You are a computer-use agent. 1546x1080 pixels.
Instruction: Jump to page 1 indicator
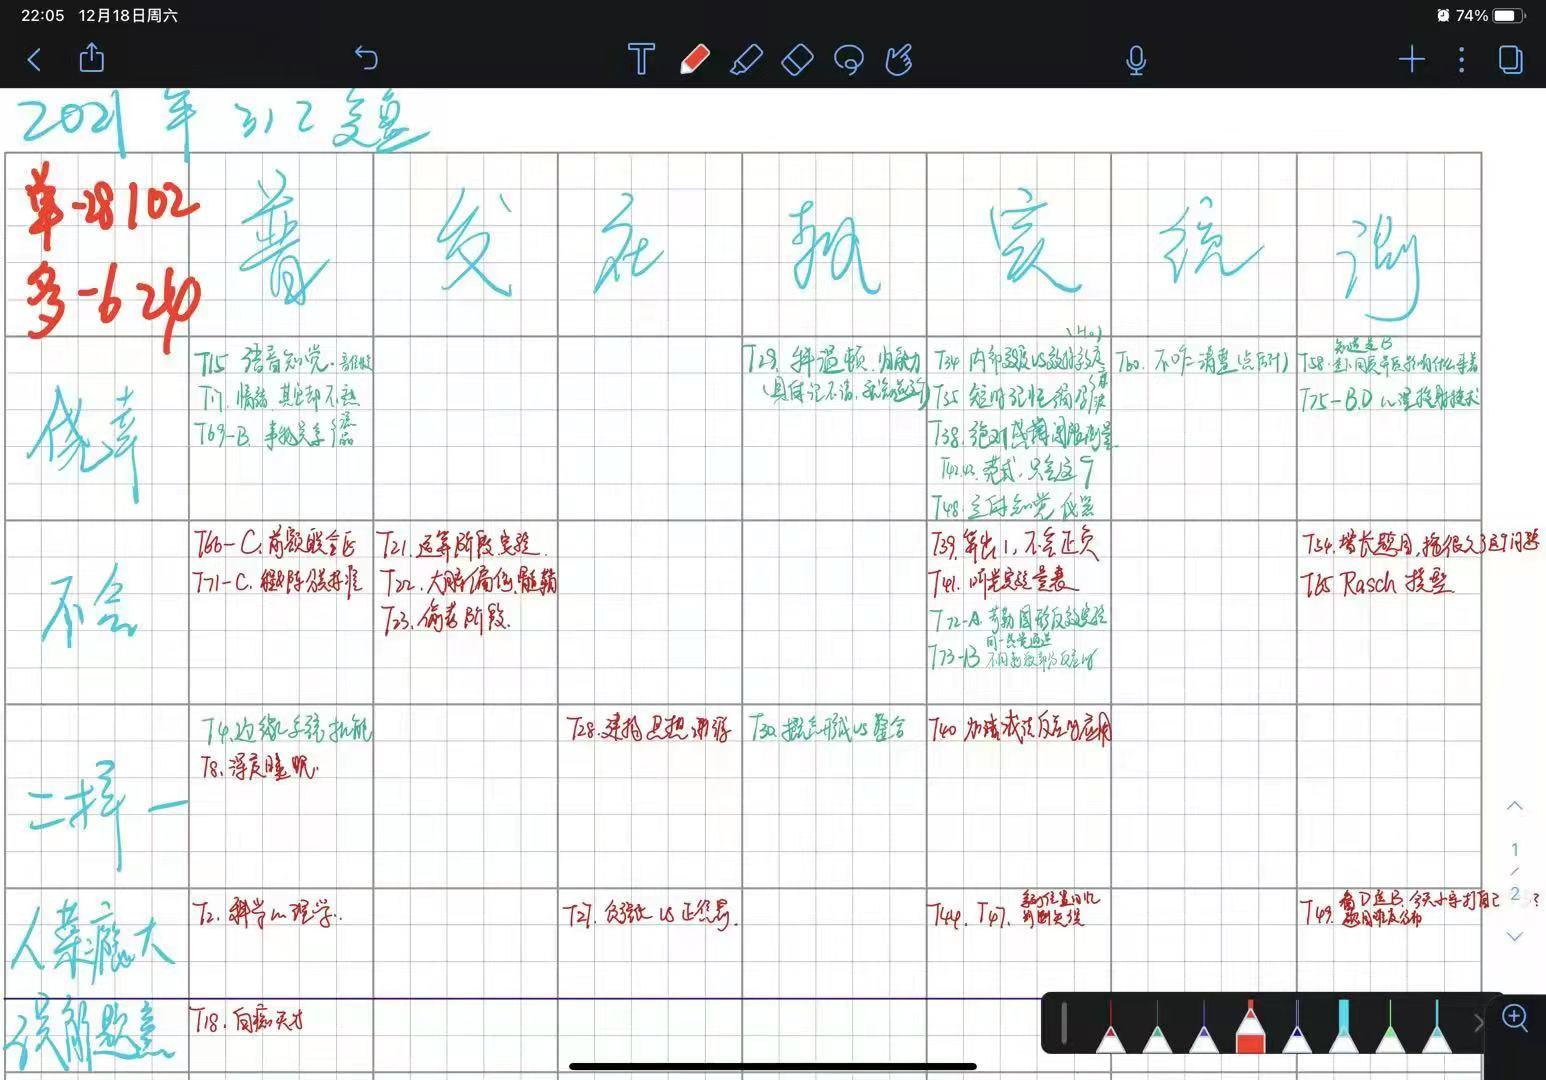pyautogui.click(x=1515, y=849)
